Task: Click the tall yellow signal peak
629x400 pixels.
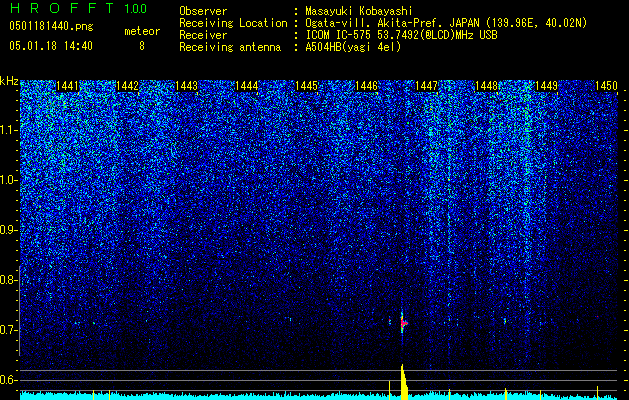Action: [404, 382]
